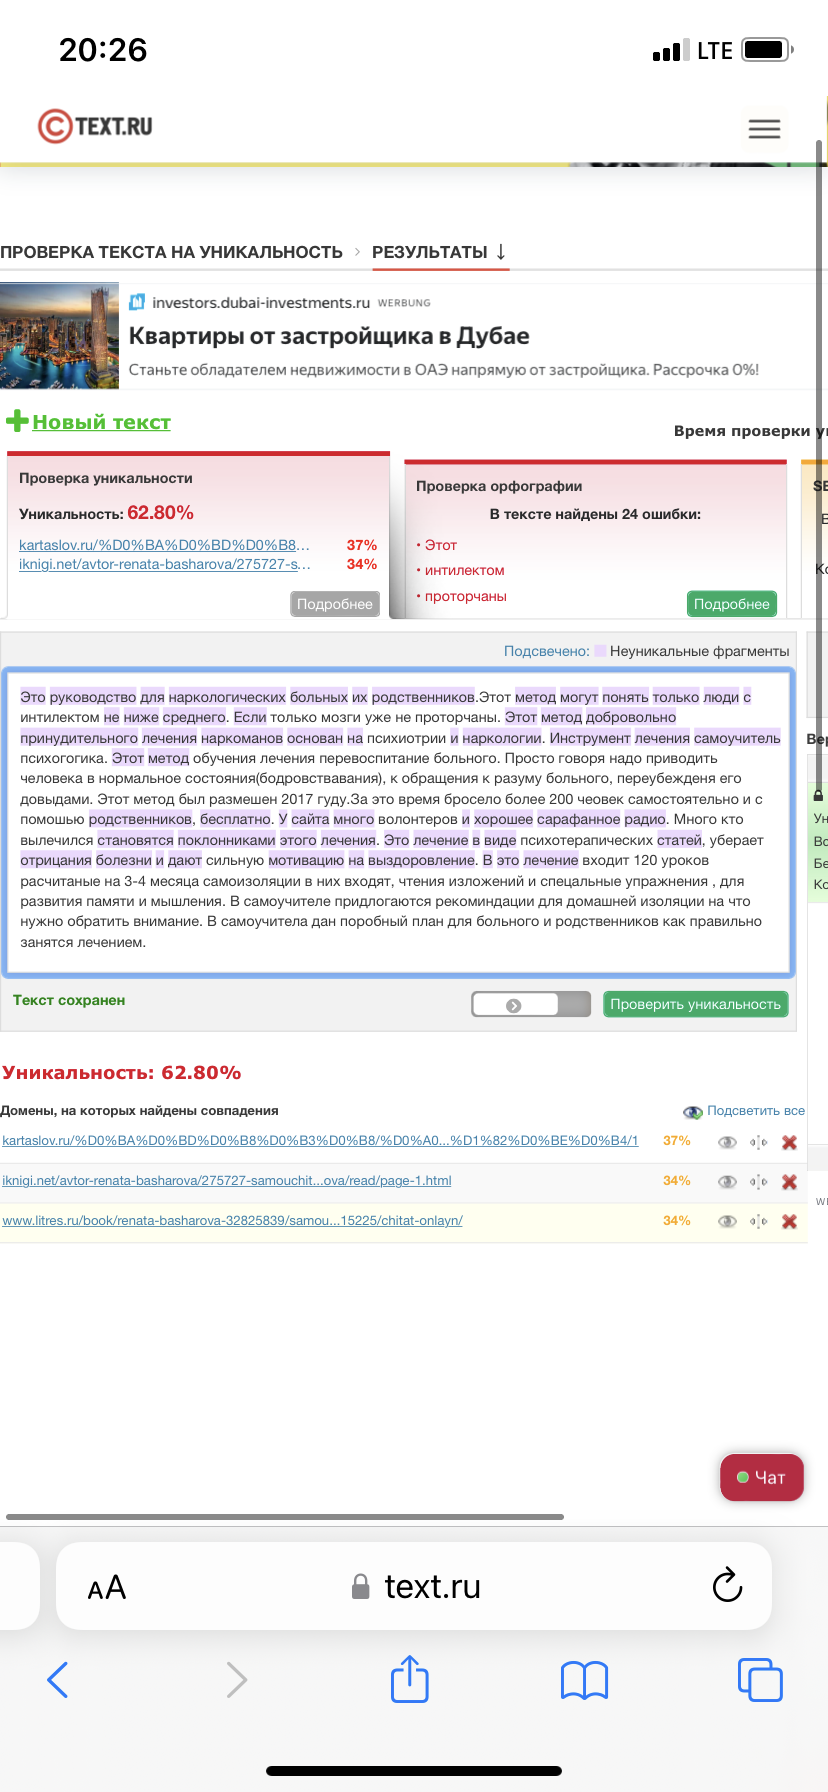Tap Safari reload page icon

tap(727, 1586)
